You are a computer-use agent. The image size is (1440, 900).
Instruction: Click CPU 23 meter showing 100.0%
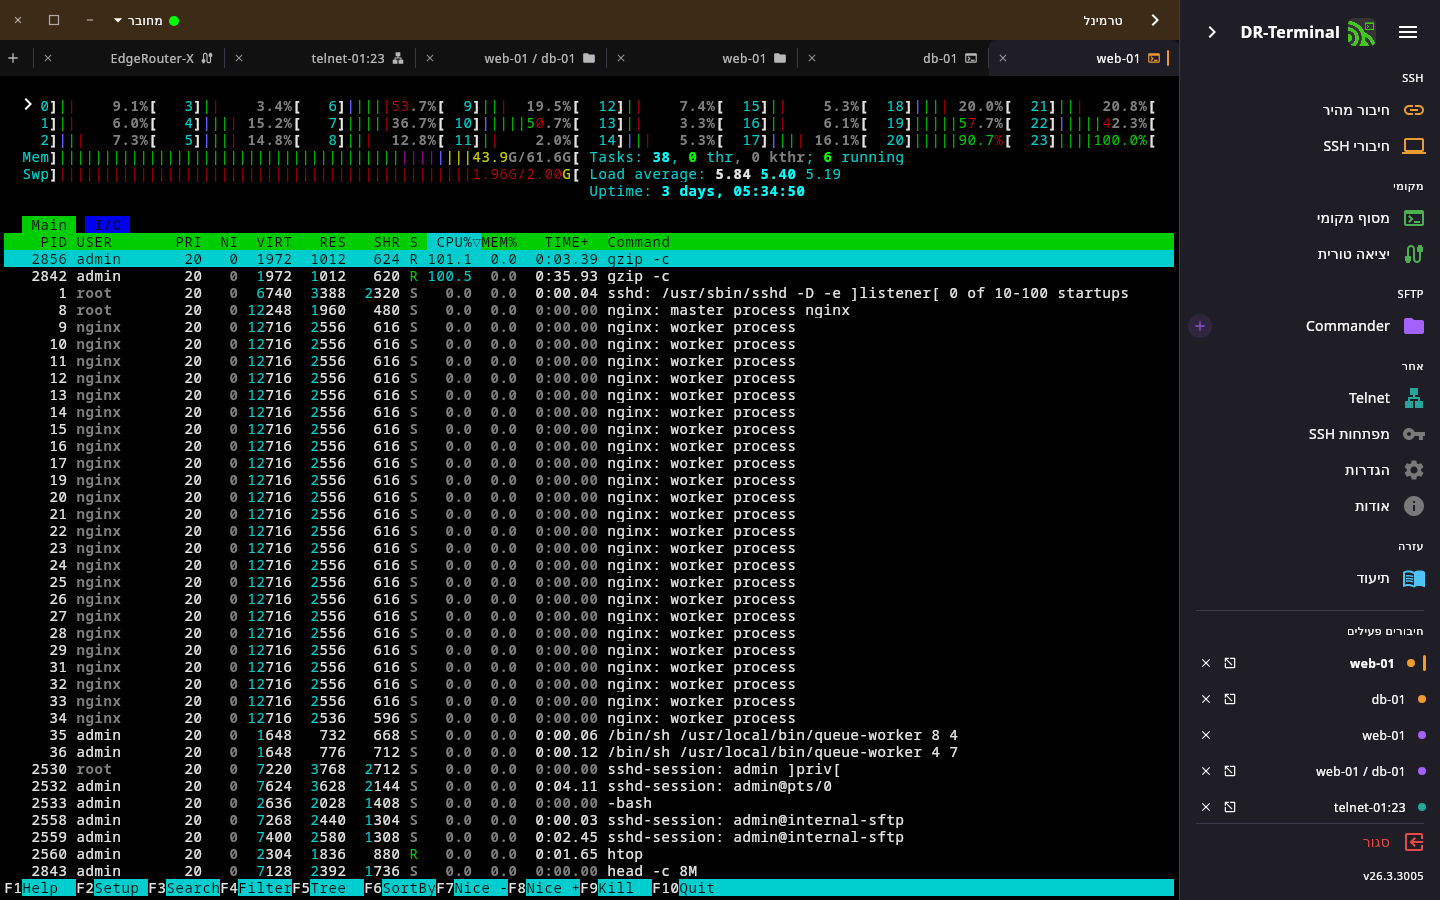click(1093, 140)
